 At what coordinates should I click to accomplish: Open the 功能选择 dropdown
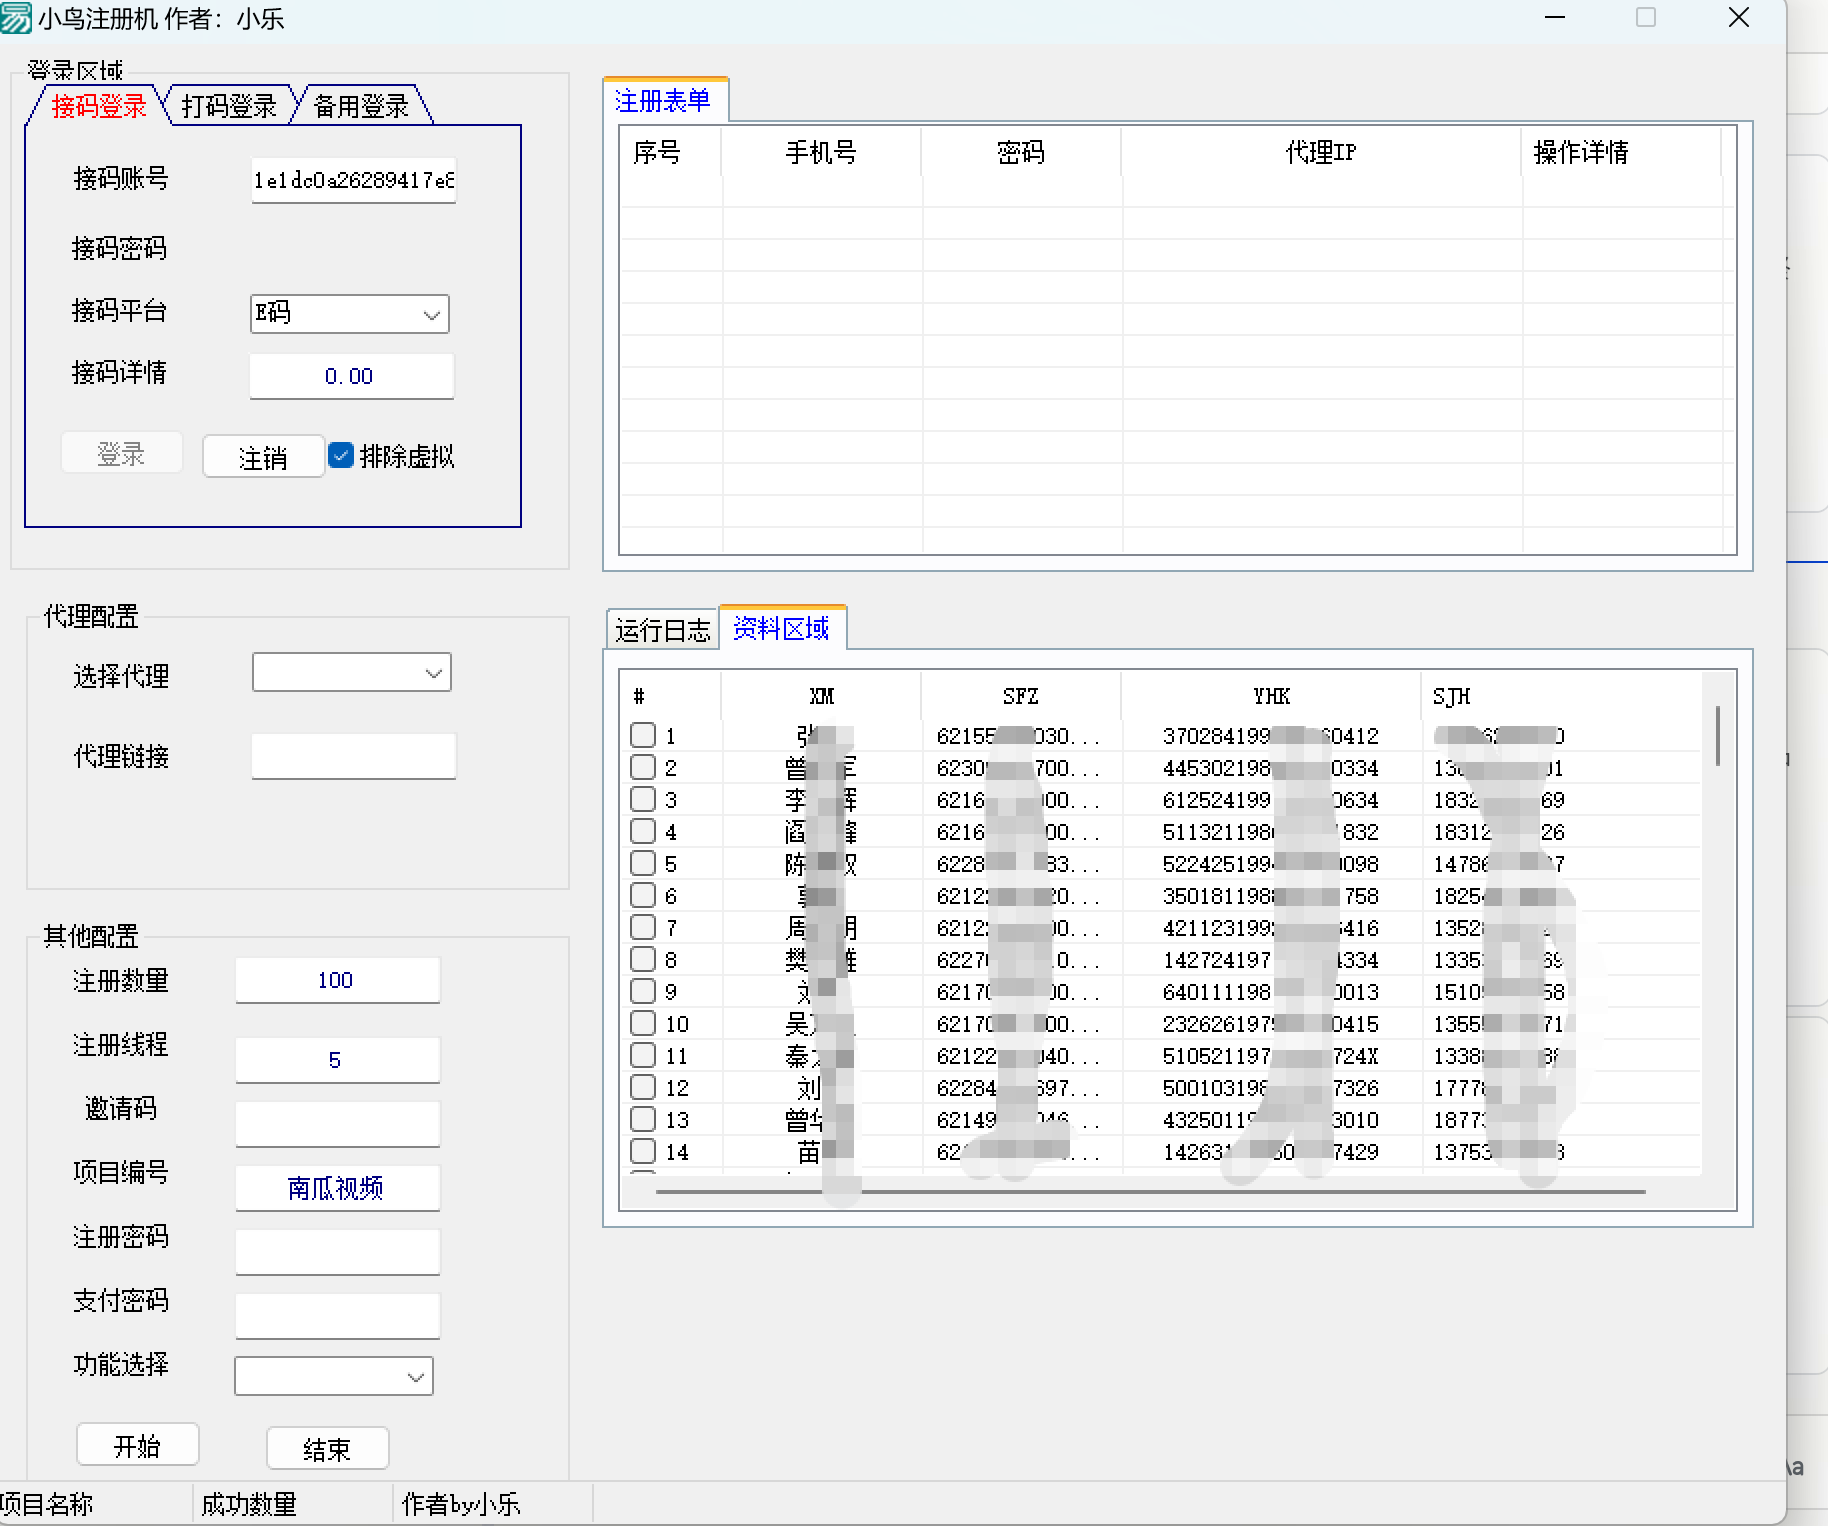(x=333, y=1376)
